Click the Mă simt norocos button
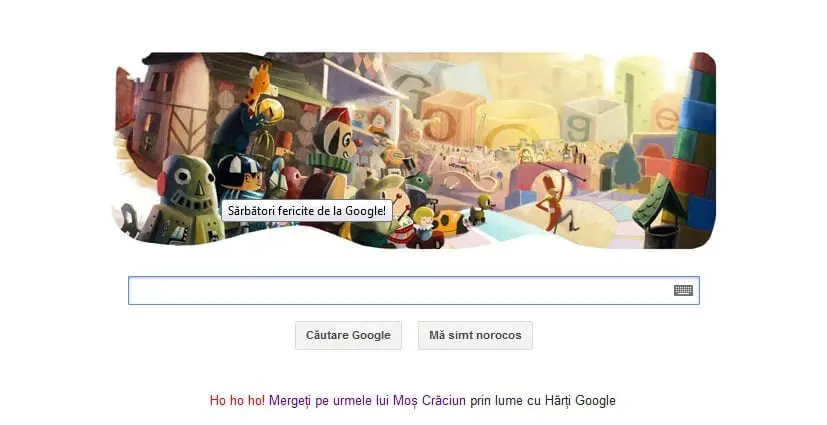This screenshot has height=425, width=827. click(475, 335)
